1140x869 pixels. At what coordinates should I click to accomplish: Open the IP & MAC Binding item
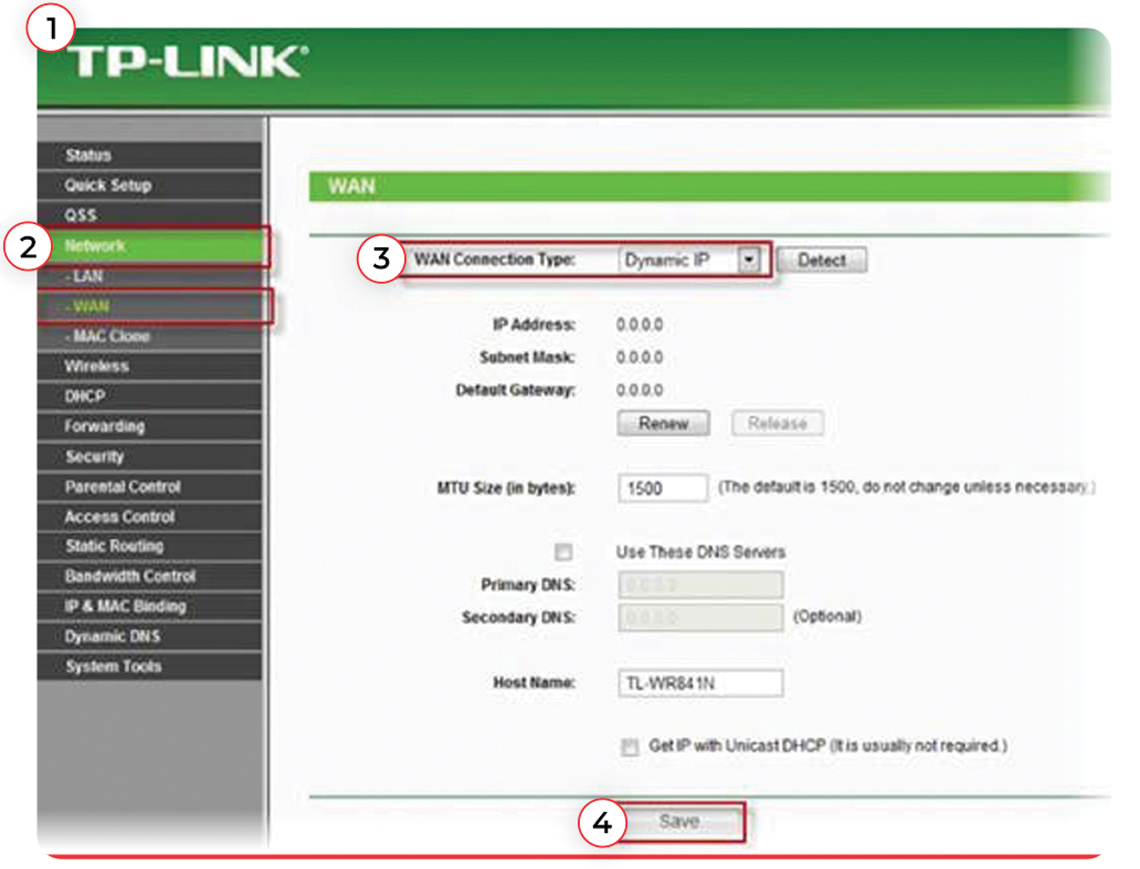(149, 606)
